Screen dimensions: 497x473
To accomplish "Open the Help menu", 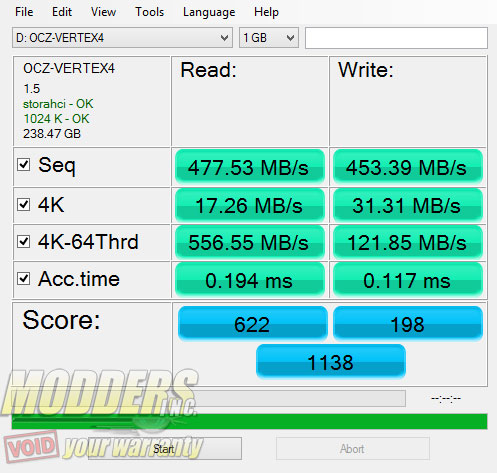I will click(x=266, y=12).
